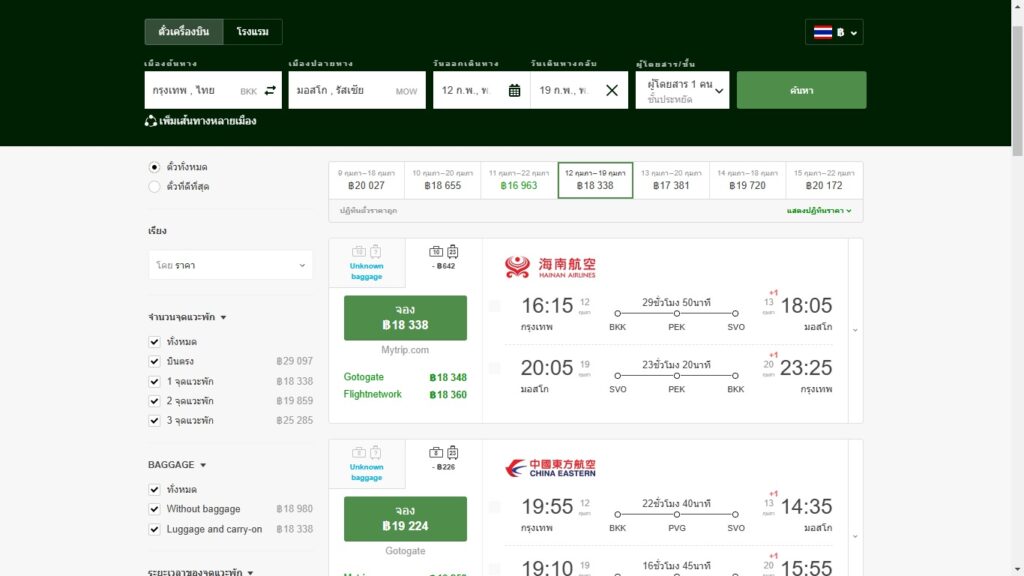Expand the passengers and class dropdown
The image size is (1024, 576).
click(x=682, y=91)
